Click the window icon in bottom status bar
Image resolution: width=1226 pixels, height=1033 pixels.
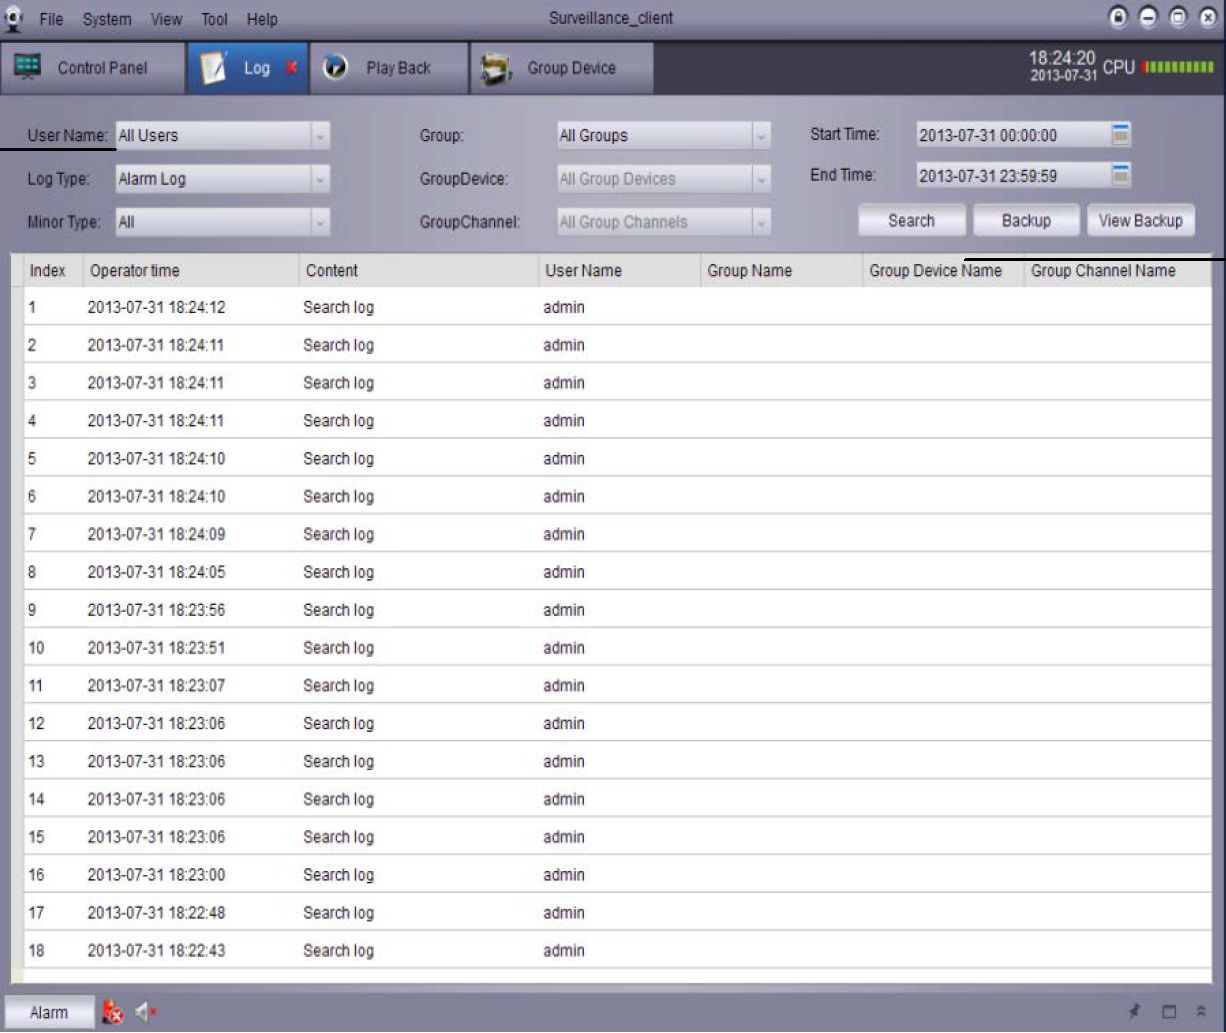click(x=1168, y=1012)
